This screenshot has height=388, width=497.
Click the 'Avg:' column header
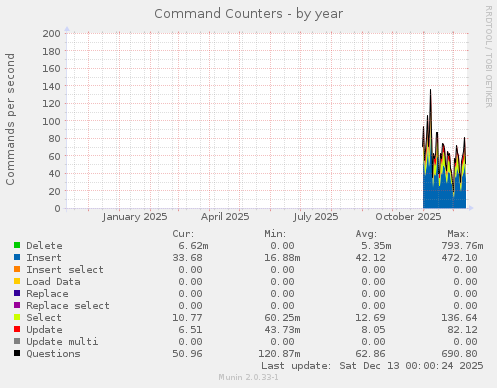(x=366, y=234)
